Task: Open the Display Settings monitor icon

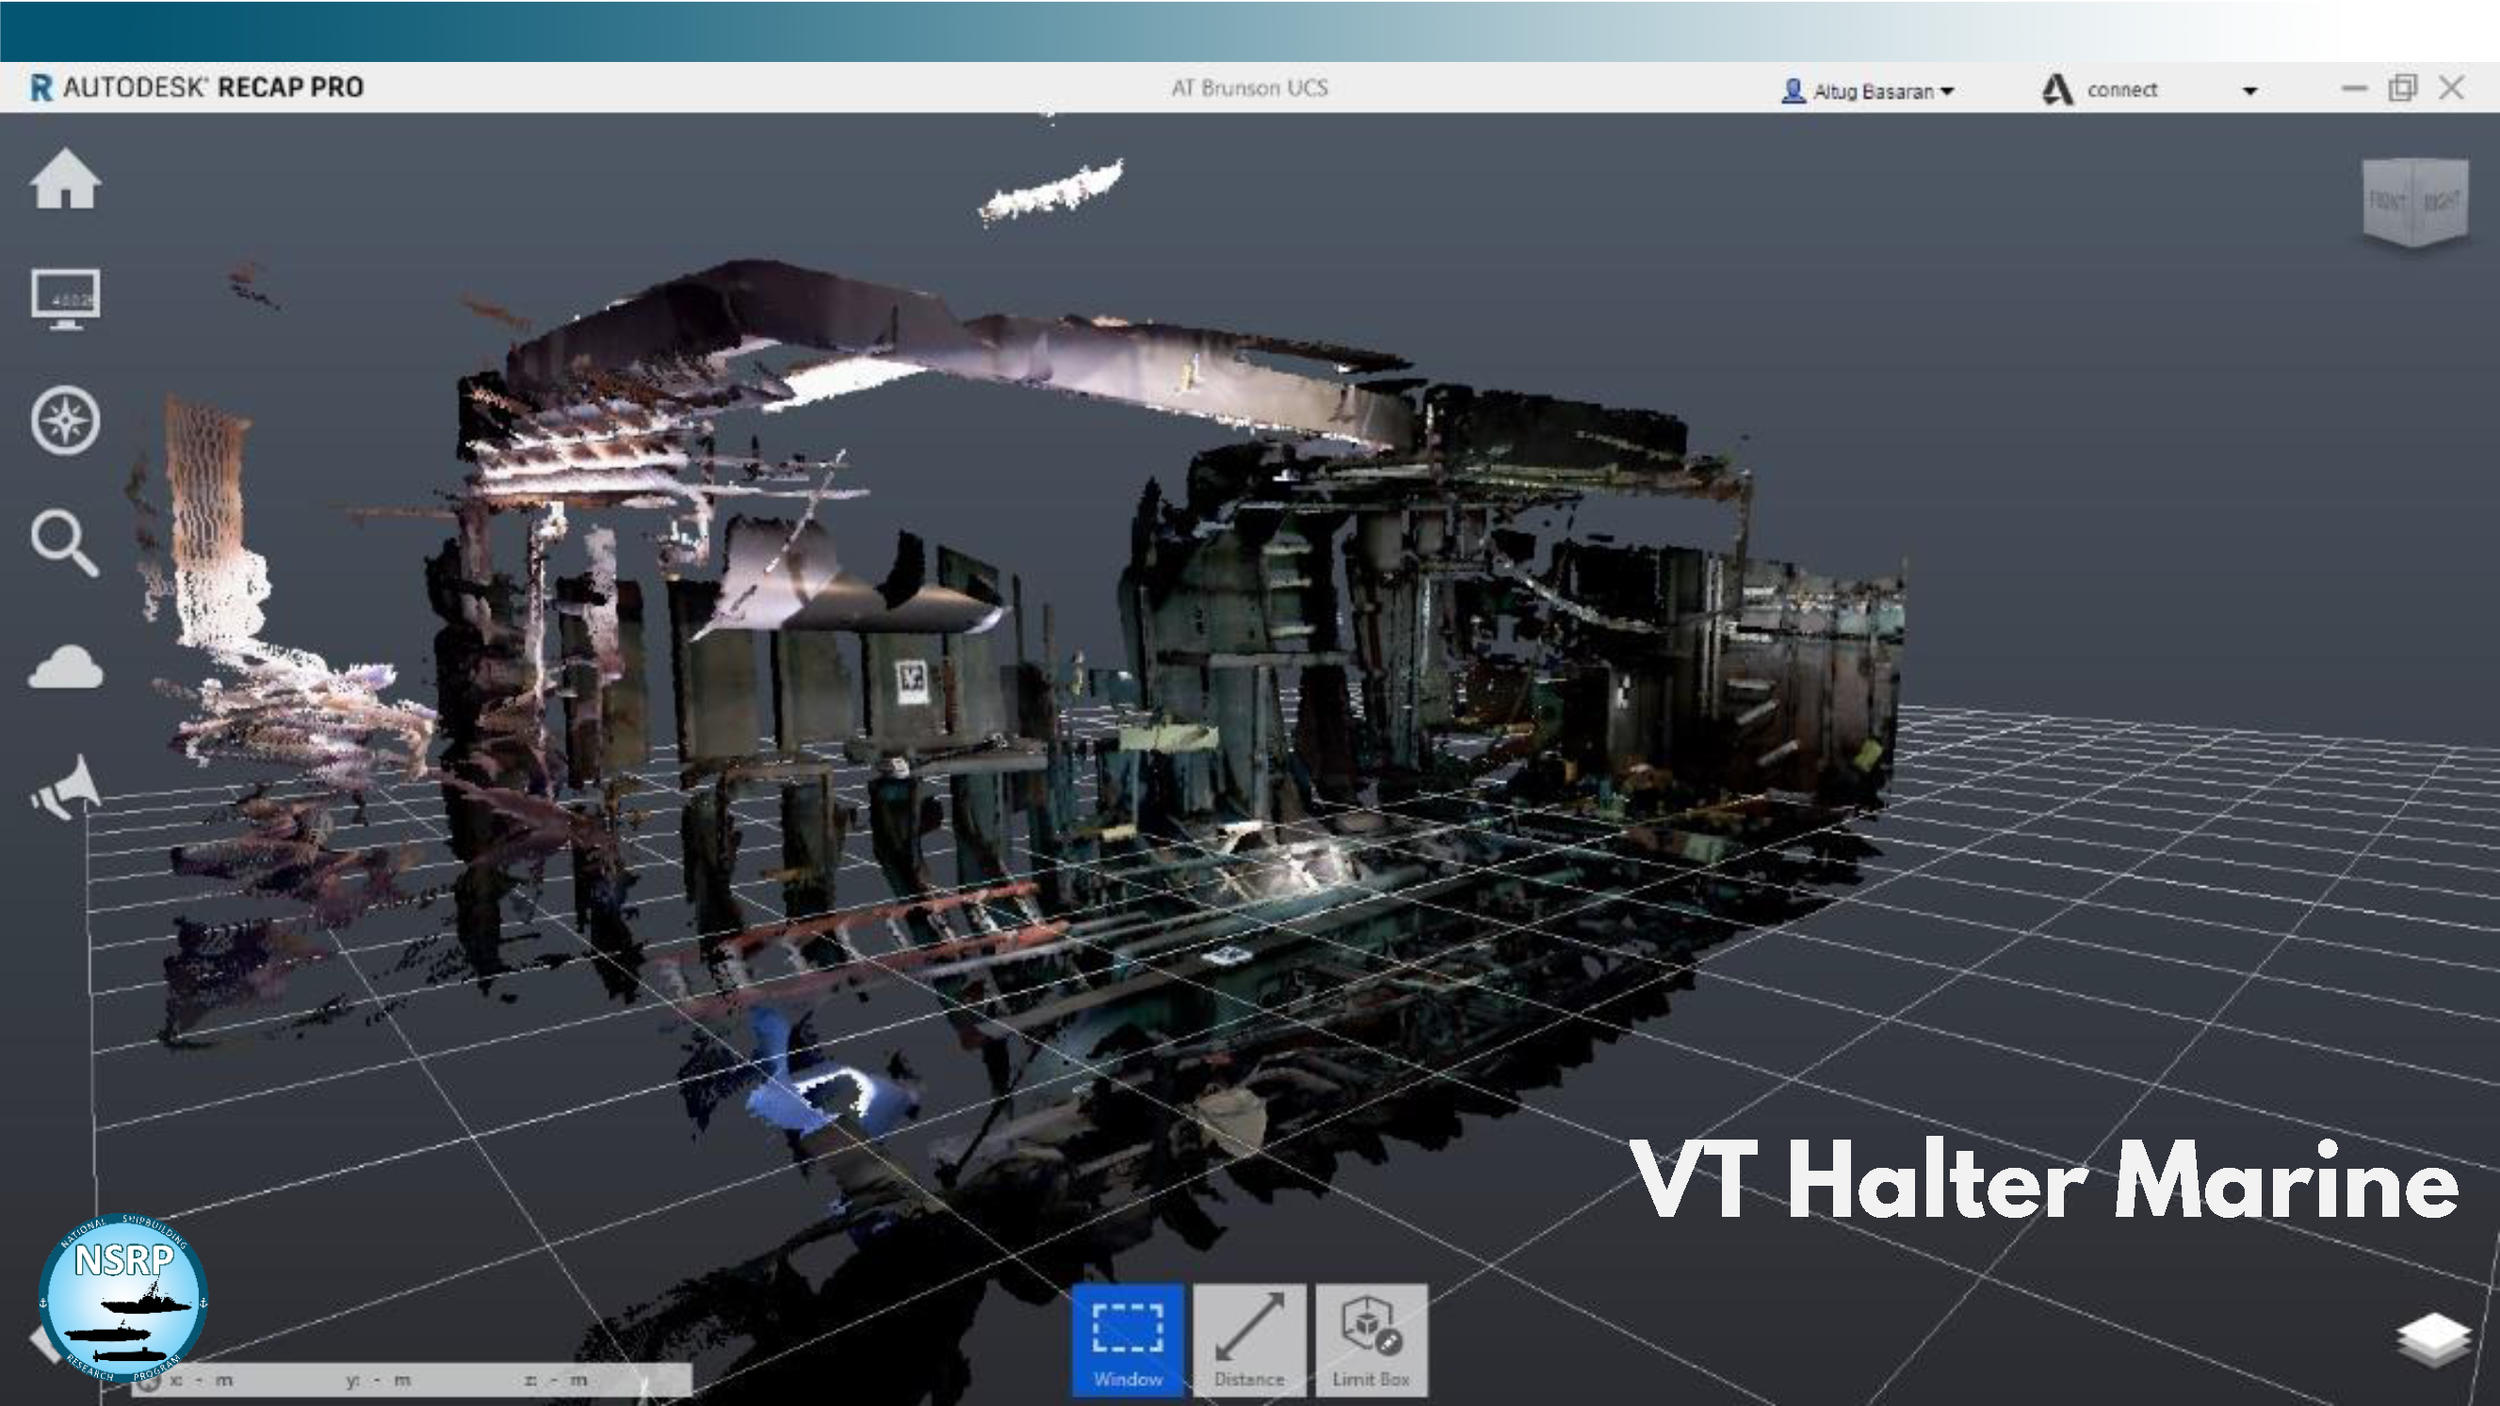Action: 65,299
